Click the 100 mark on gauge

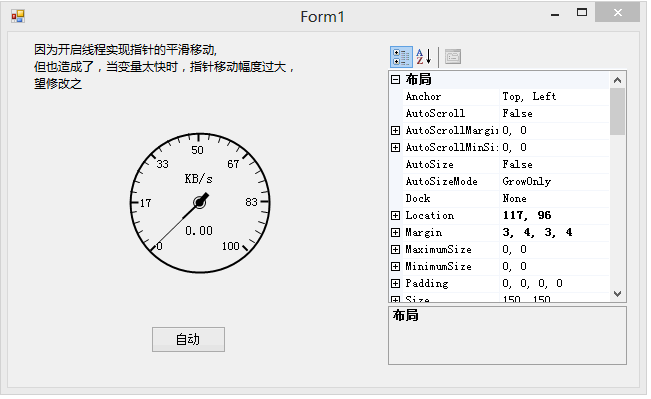pyautogui.click(x=230, y=246)
